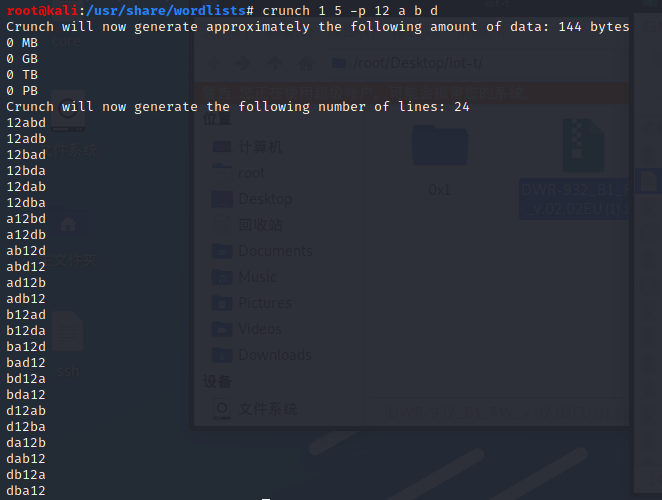Click terminal output line db12a
The width and height of the screenshot is (662, 500).
click(26, 475)
